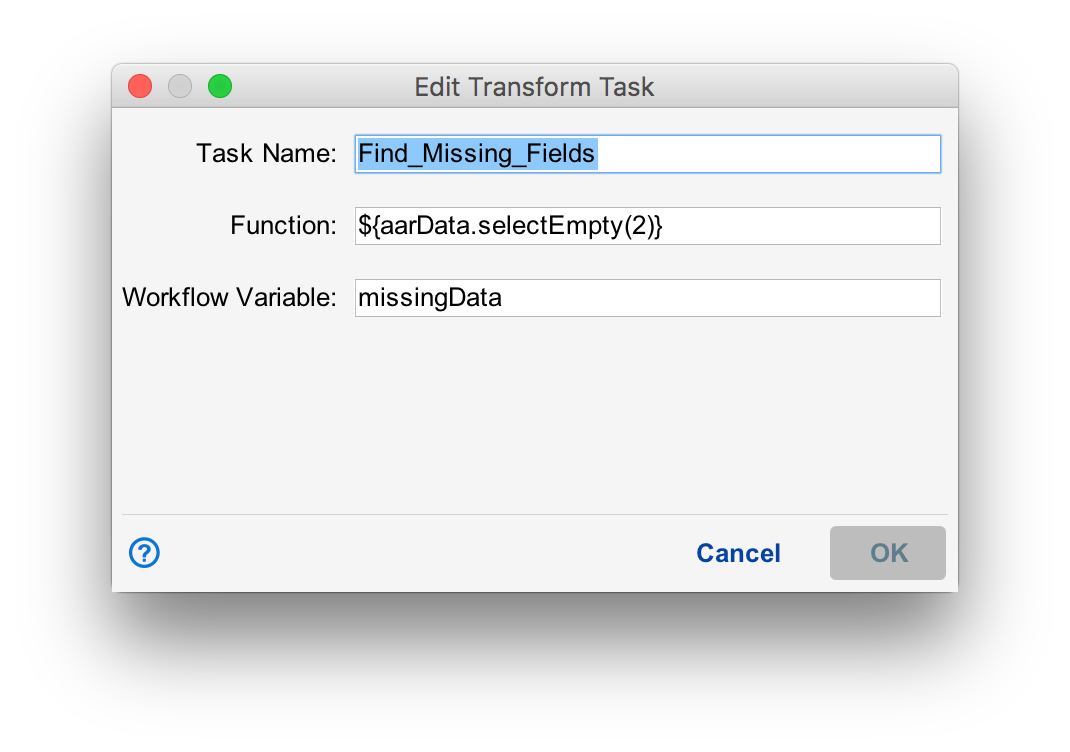Image resolution: width=1070 pixels, height=752 pixels.
Task: Confirm changes by pressing OK
Action: click(x=887, y=553)
